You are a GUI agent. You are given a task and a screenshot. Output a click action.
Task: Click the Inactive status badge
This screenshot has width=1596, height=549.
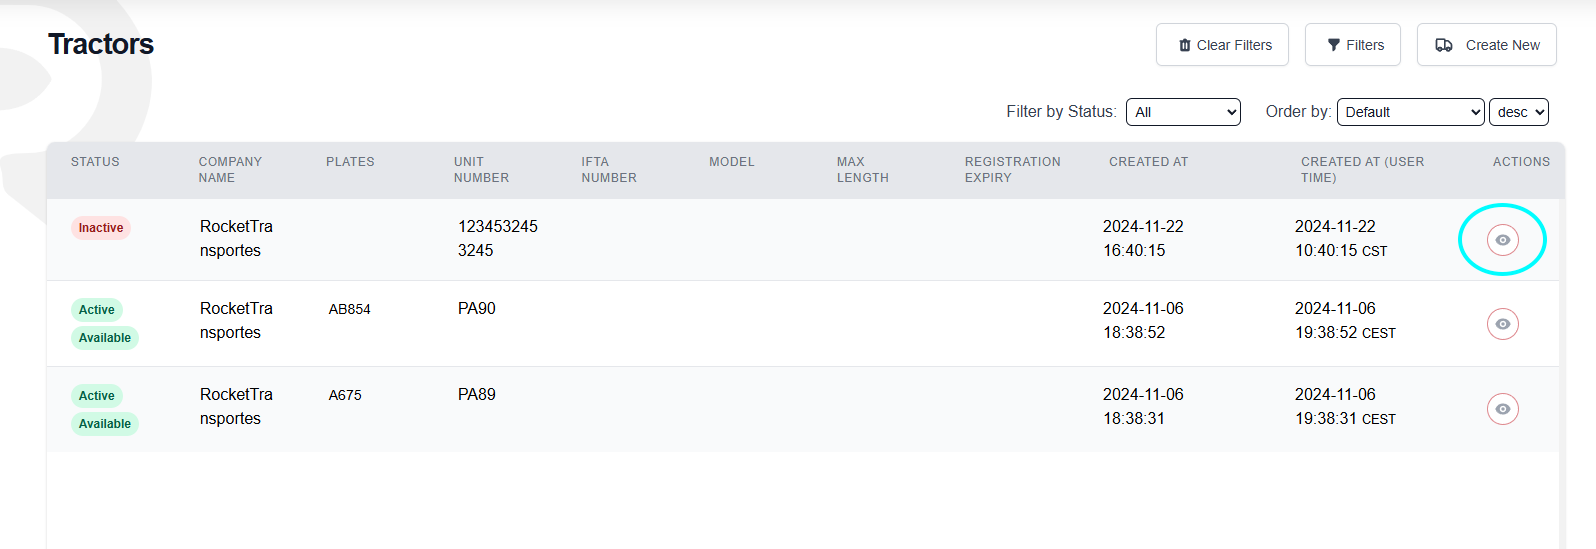pos(101,228)
